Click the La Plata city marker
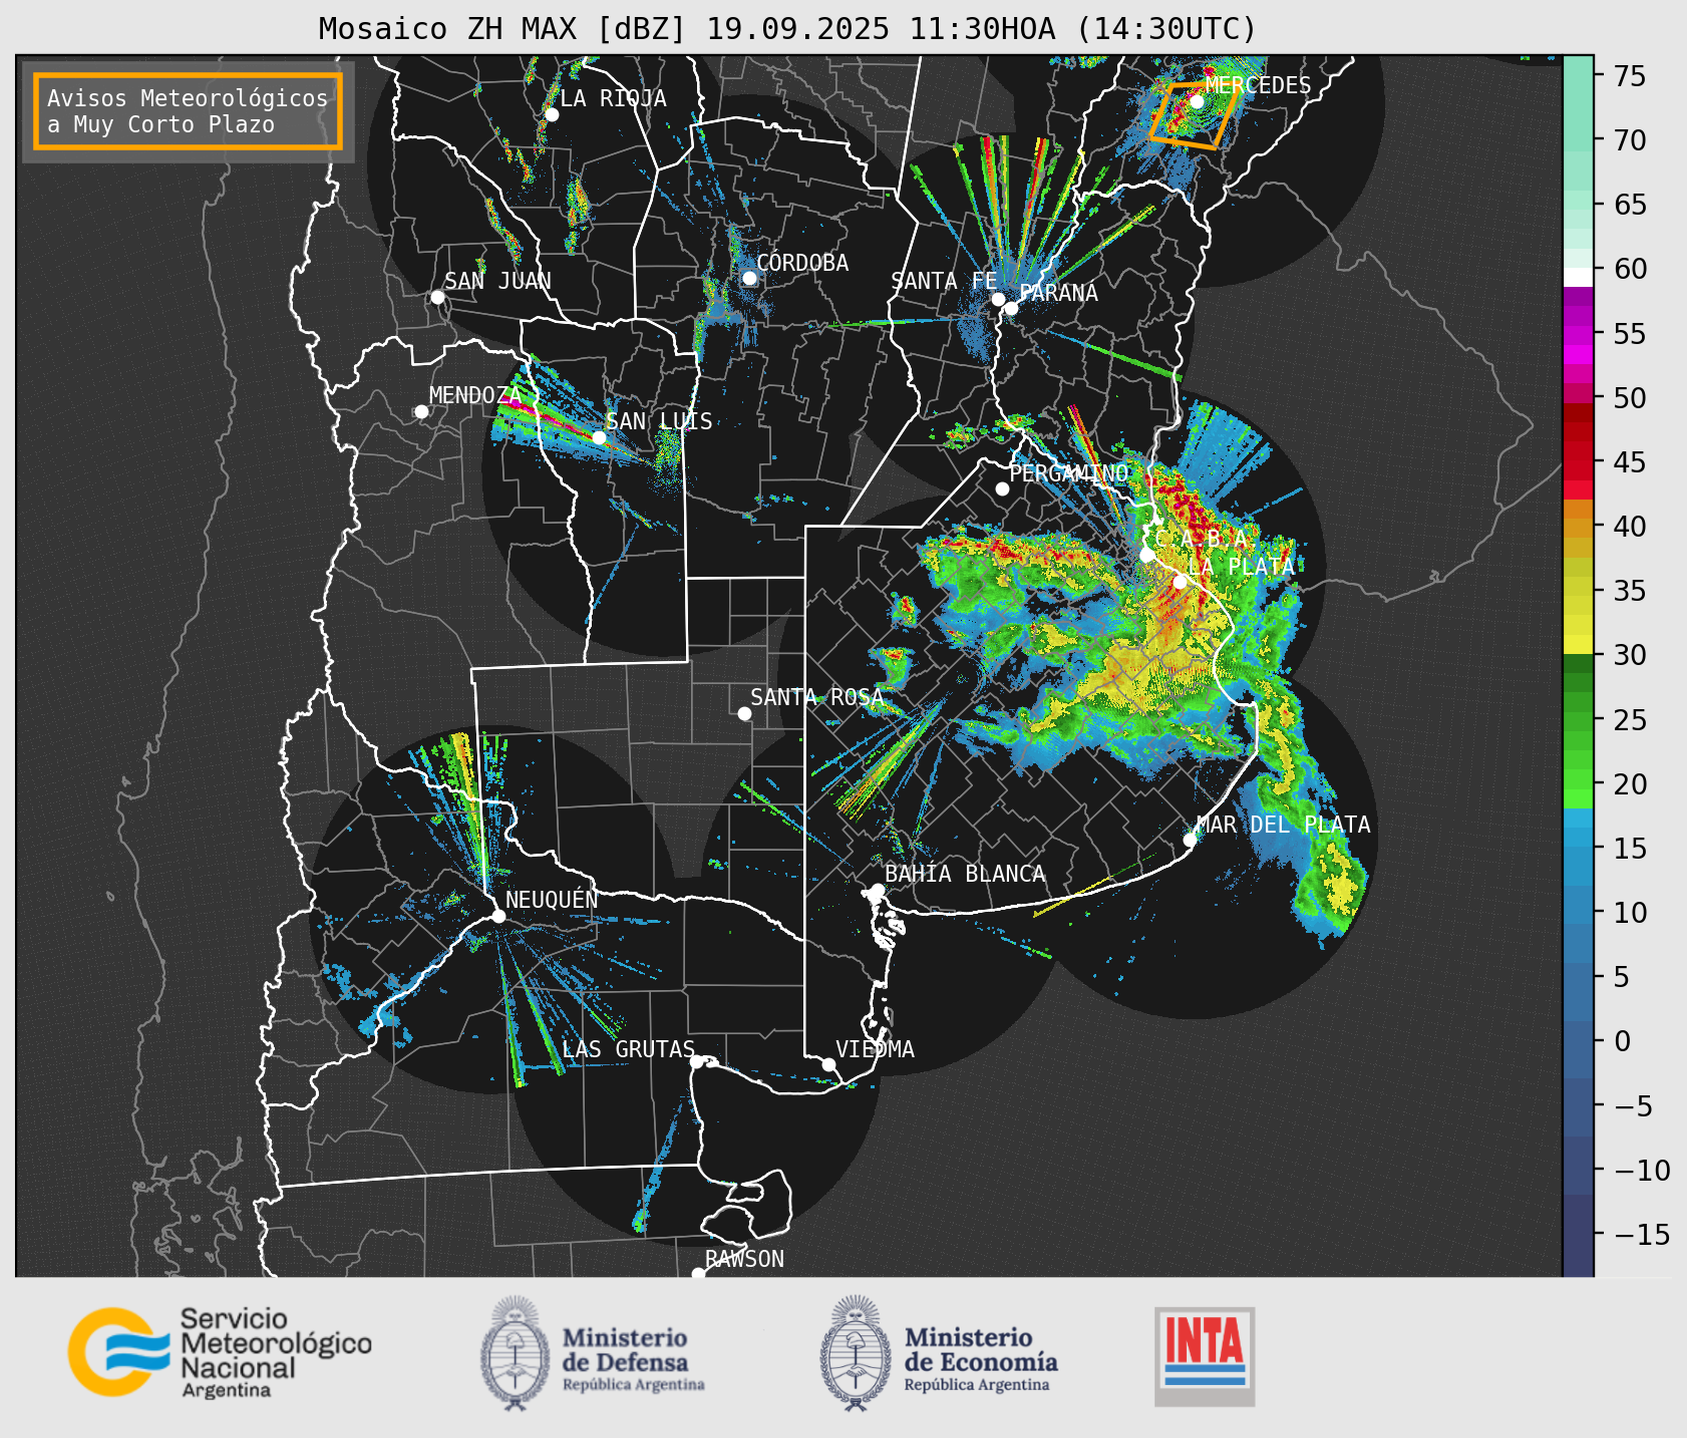1687x1438 pixels. point(1180,581)
